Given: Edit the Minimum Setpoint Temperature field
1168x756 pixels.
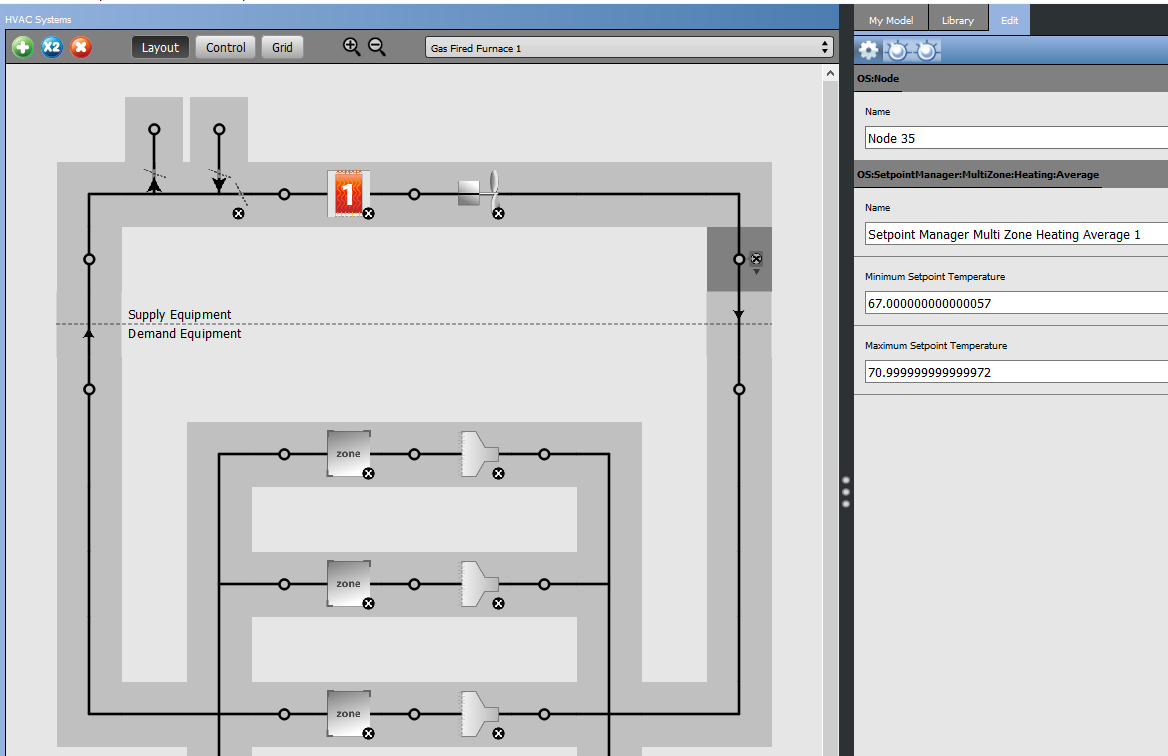Looking at the screenshot, I should point(1016,303).
